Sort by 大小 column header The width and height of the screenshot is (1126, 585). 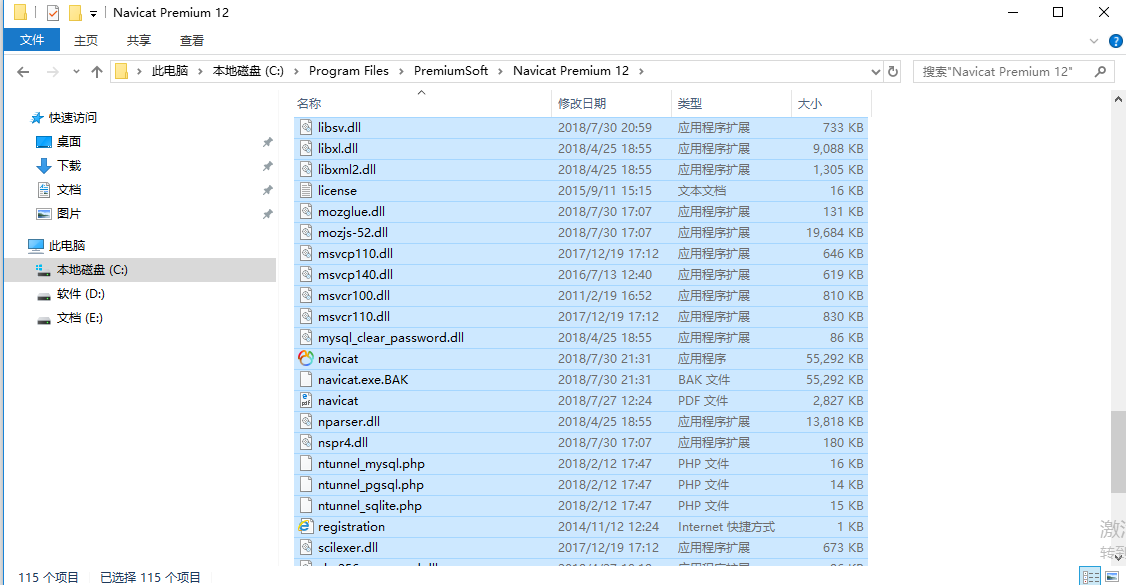pyautogui.click(x=831, y=103)
